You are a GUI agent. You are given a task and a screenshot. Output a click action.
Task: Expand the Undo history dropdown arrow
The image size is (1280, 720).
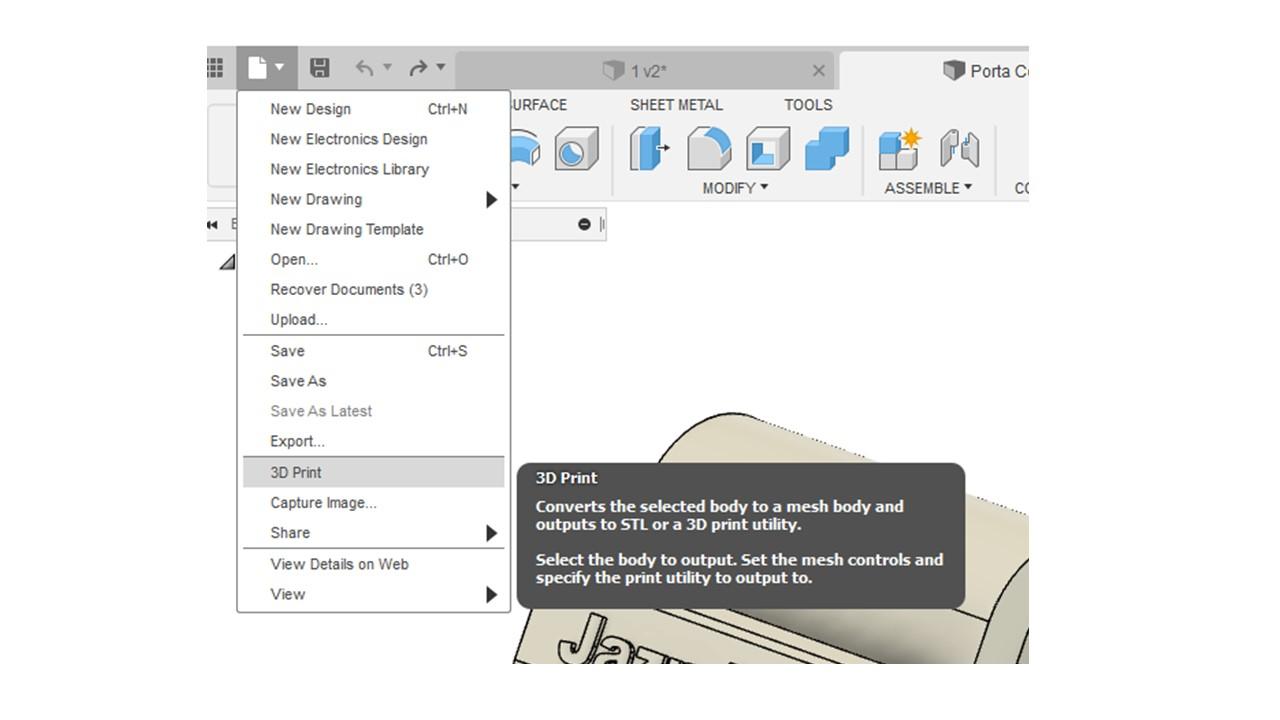(387, 67)
